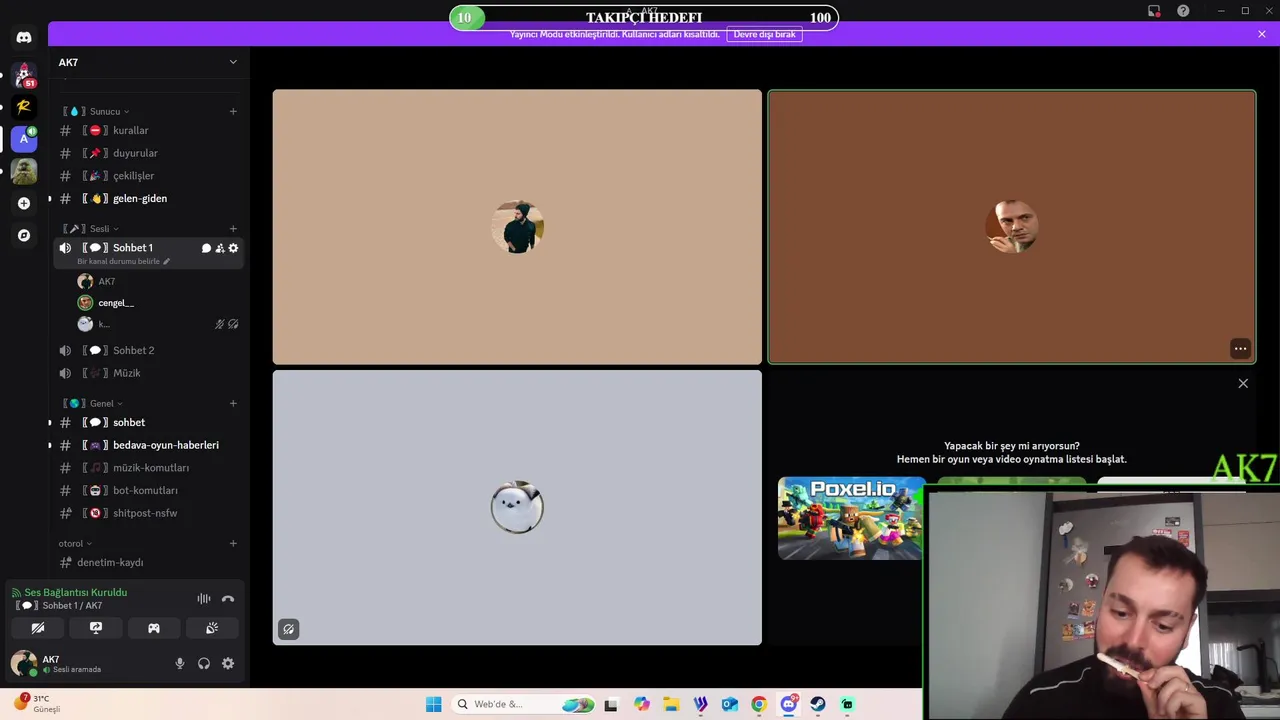Open the kurallar channel
1280x720 pixels.
pos(148,130)
